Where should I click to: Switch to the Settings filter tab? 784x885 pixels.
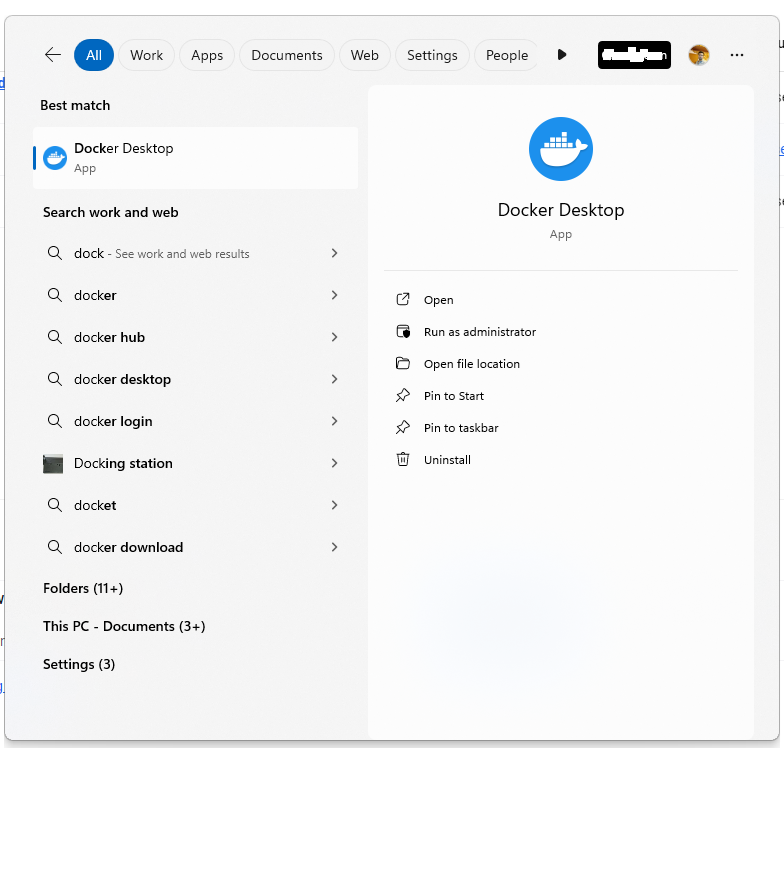(432, 55)
